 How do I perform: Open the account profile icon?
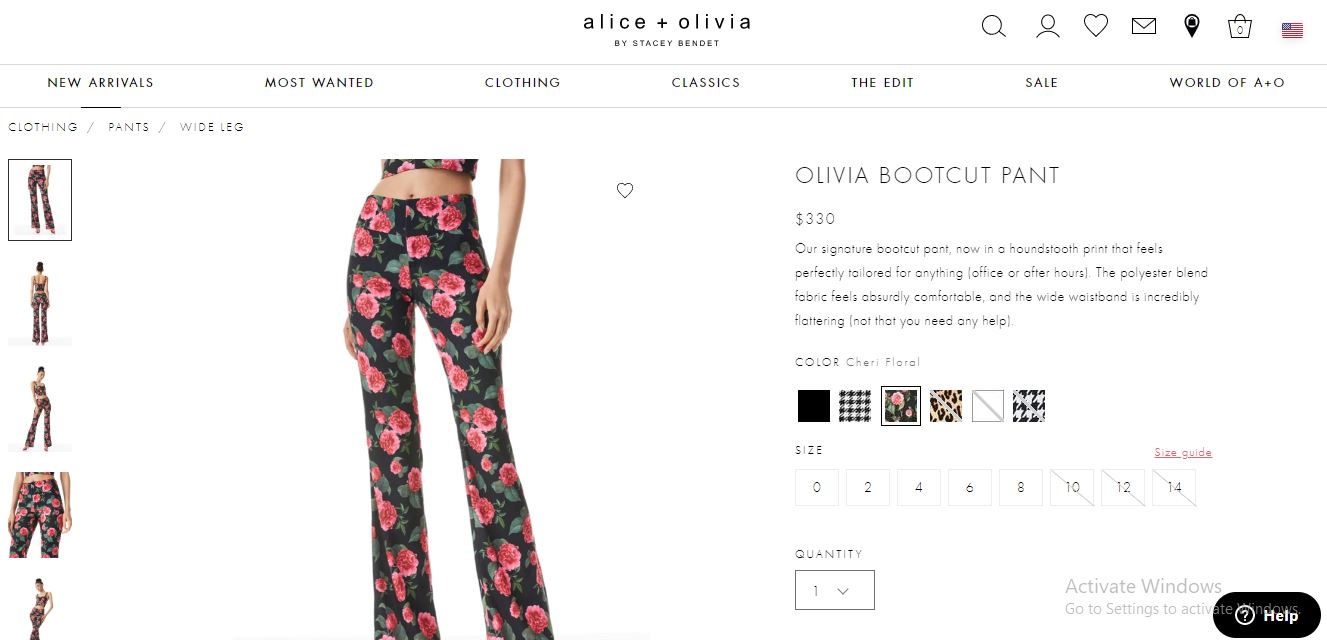(1047, 26)
